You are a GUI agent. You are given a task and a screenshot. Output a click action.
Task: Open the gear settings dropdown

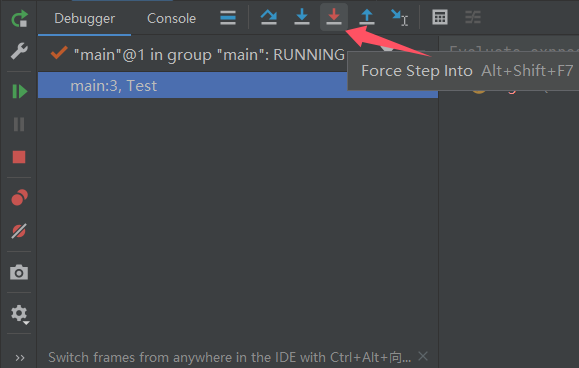tap(19, 314)
